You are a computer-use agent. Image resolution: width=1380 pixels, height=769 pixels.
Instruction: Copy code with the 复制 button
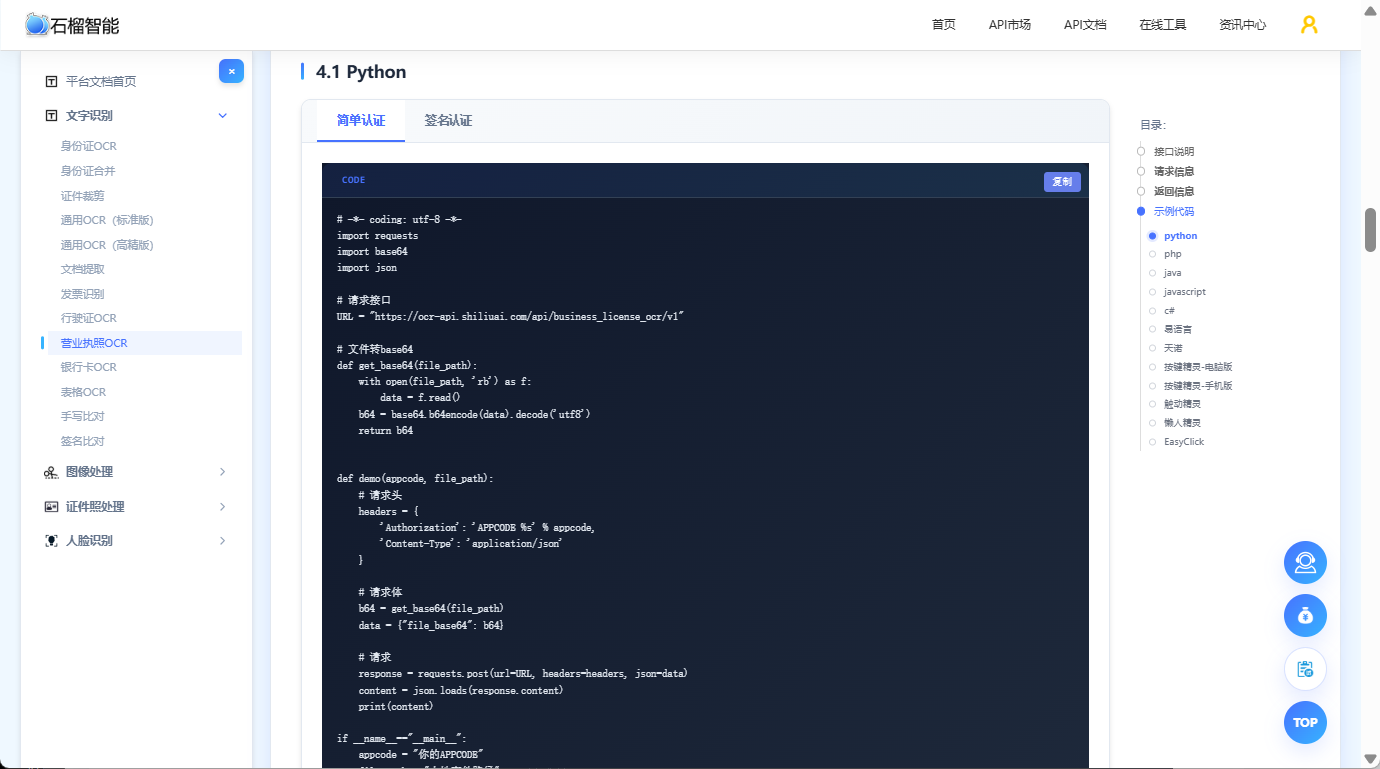click(x=1062, y=182)
